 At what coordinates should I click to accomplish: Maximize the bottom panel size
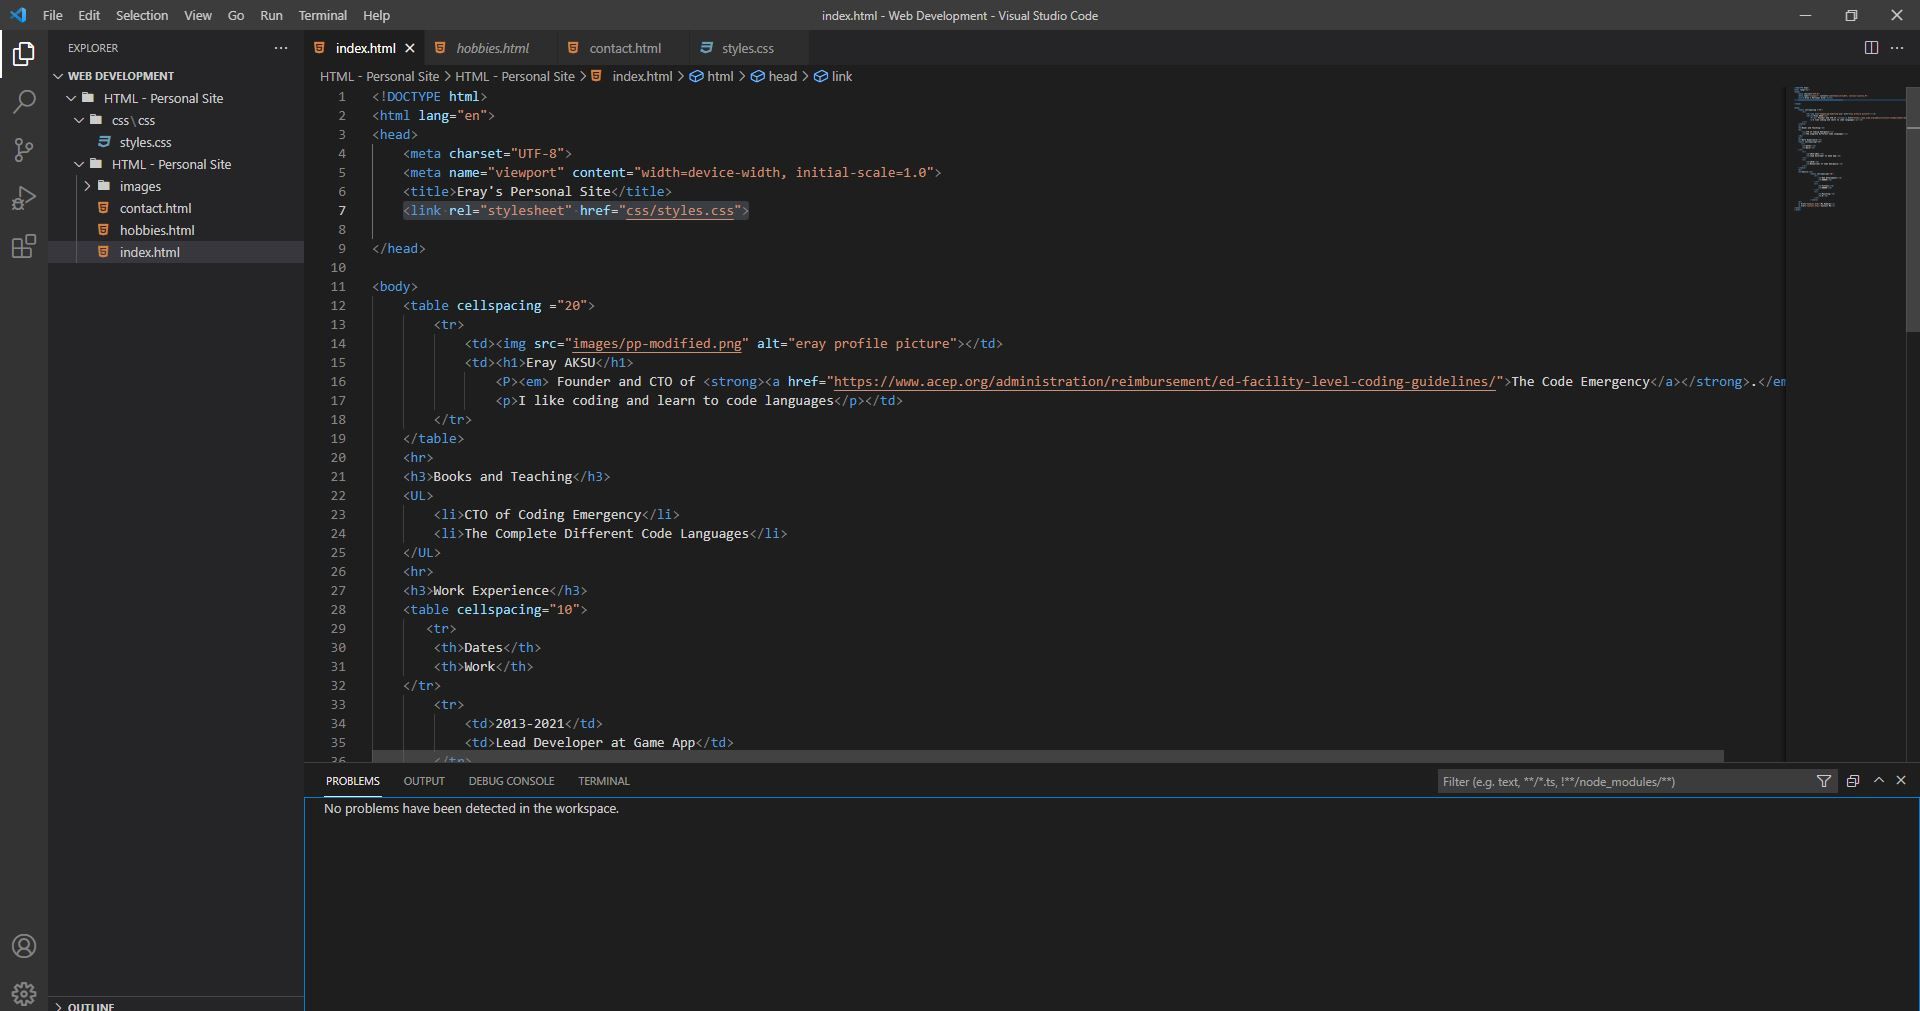click(x=1879, y=781)
